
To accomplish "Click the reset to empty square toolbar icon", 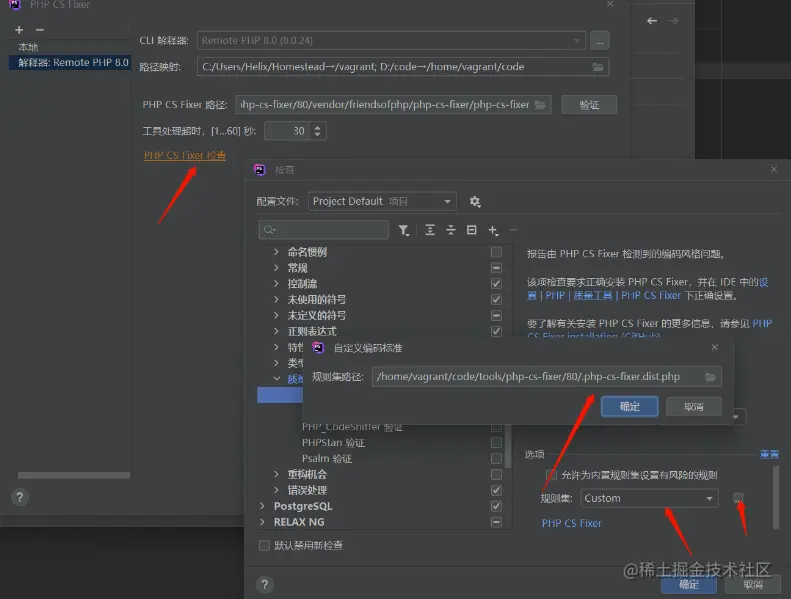I will pyautogui.click(x=471, y=230).
